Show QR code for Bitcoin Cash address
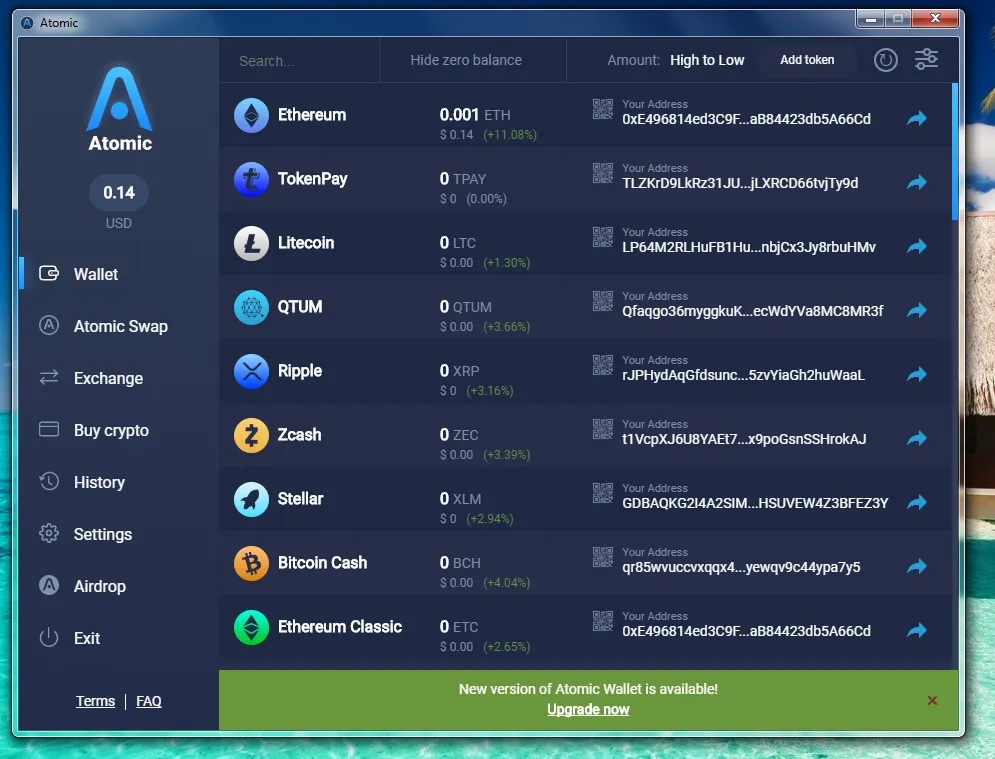This screenshot has width=995, height=759. (603, 557)
